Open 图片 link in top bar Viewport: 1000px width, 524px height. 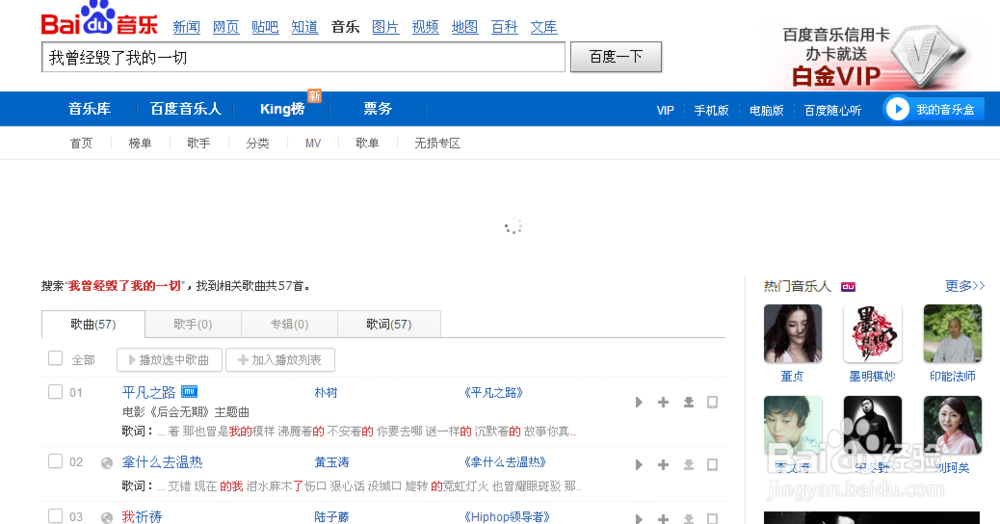[385, 27]
